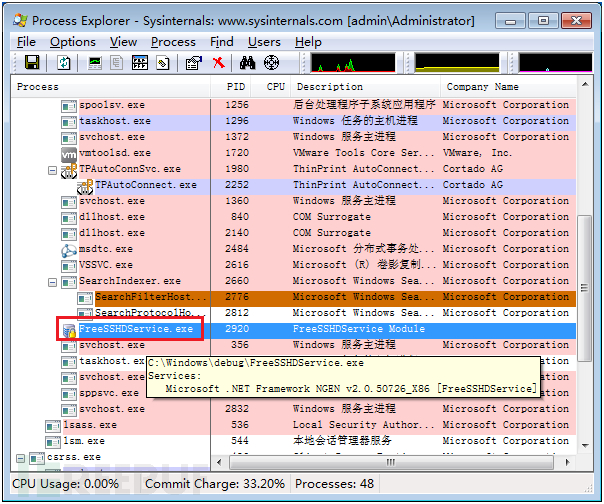Click the red X Kill Process icon
This screenshot has width=604, height=504.
(x=218, y=62)
